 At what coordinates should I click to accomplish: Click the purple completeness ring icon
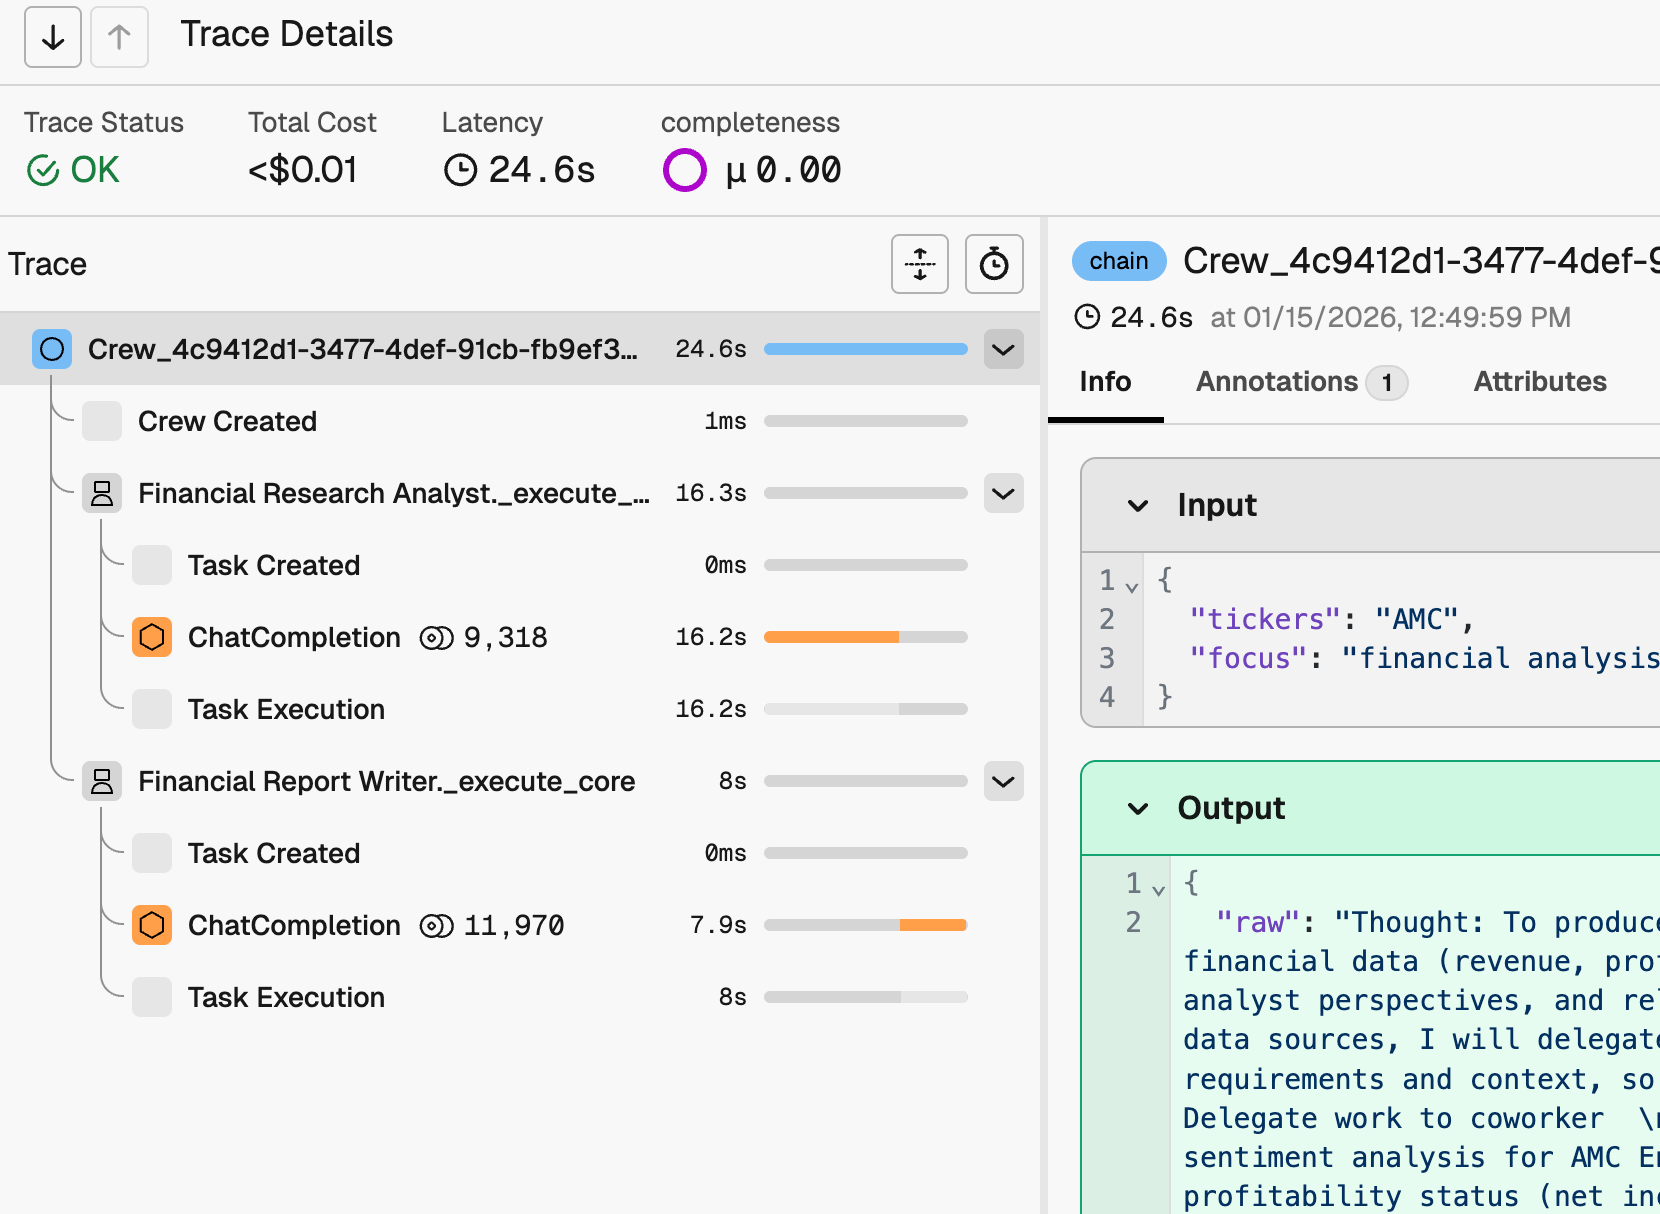pyautogui.click(x=685, y=170)
